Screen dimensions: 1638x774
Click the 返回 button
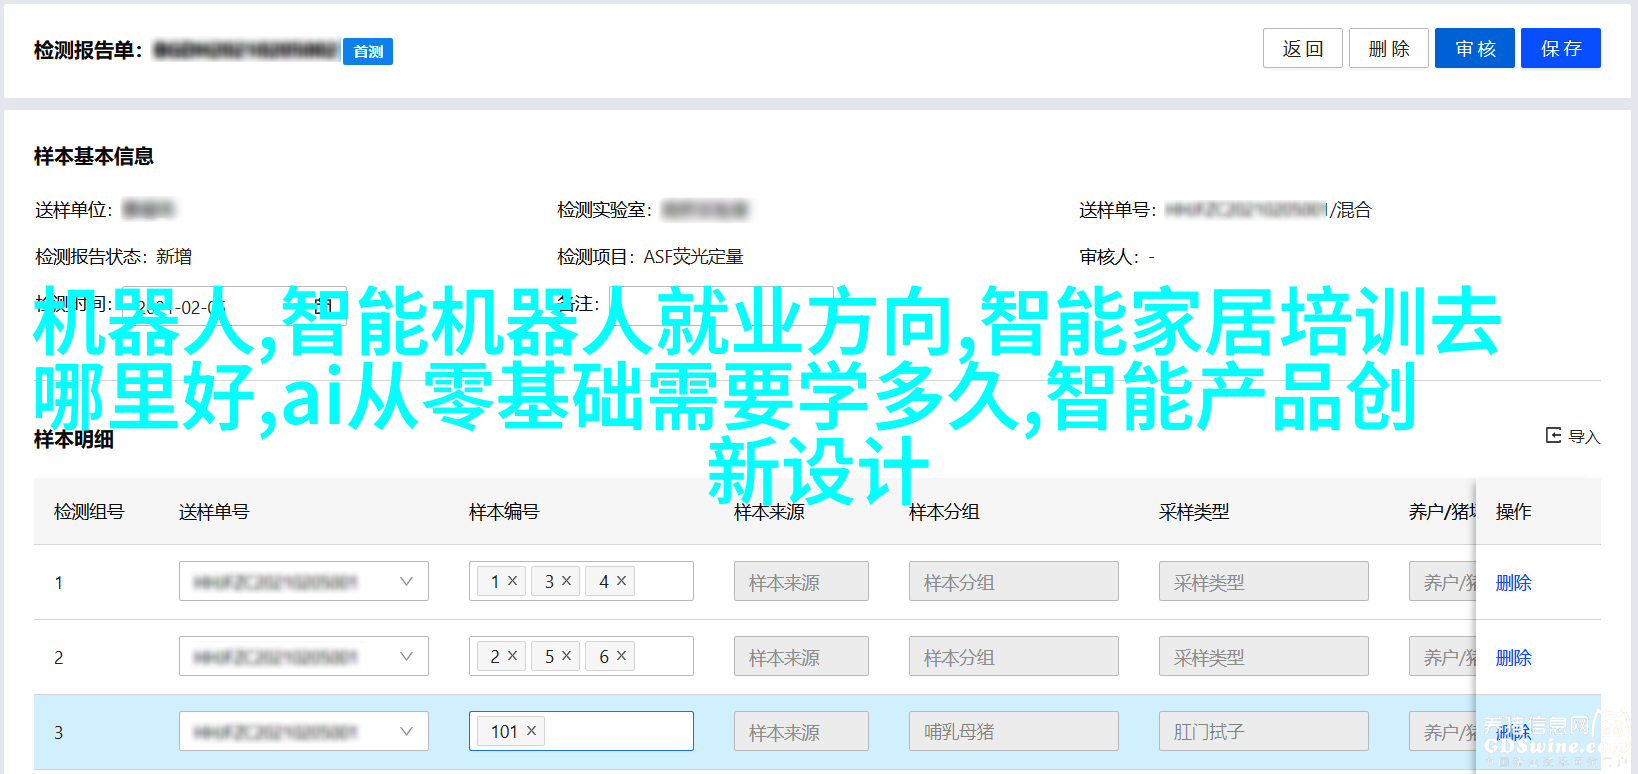point(1302,48)
